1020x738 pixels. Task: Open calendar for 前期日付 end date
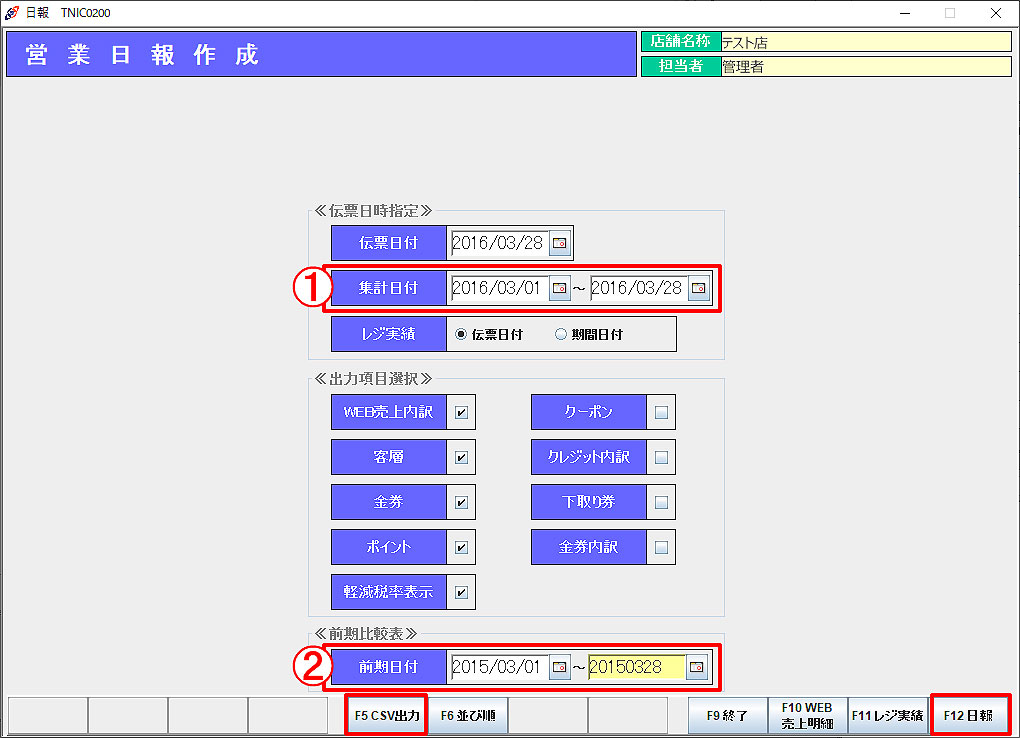(697, 667)
